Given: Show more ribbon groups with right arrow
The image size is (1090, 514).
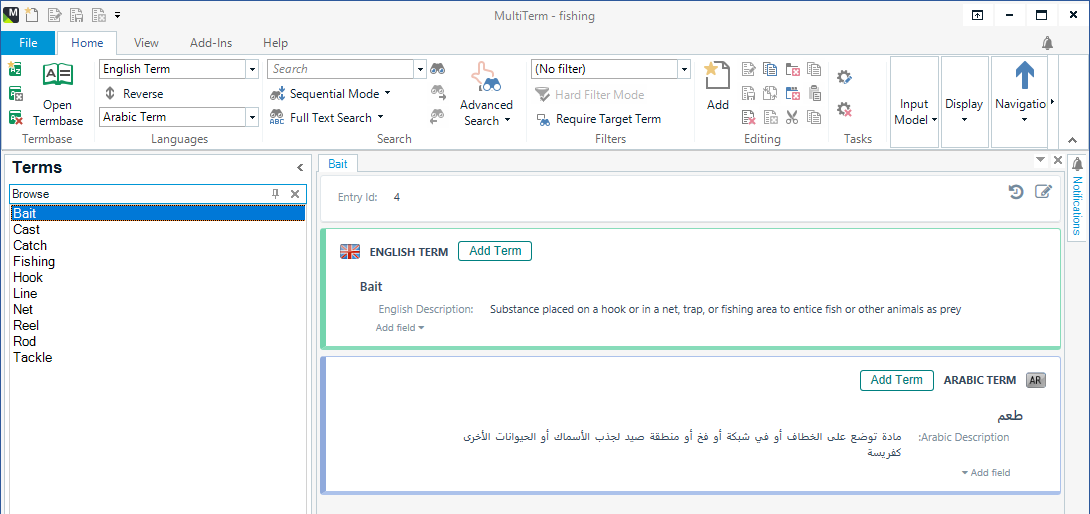Looking at the screenshot, I should [x=1052, y=102].
